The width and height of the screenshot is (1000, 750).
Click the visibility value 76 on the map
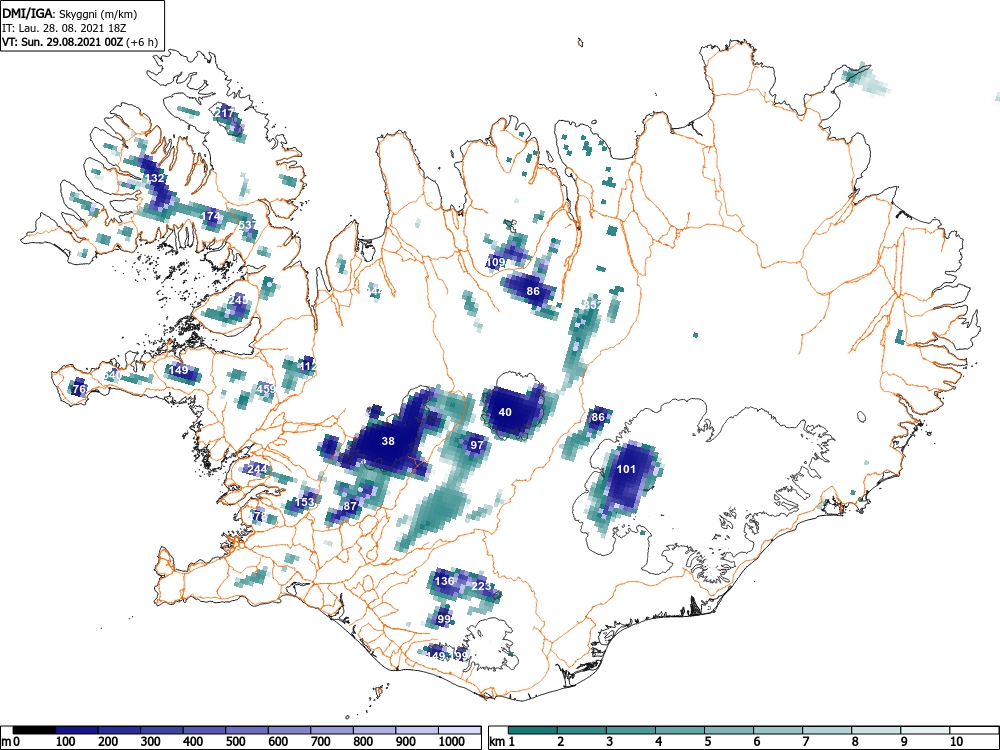click(x=79, y=388)
